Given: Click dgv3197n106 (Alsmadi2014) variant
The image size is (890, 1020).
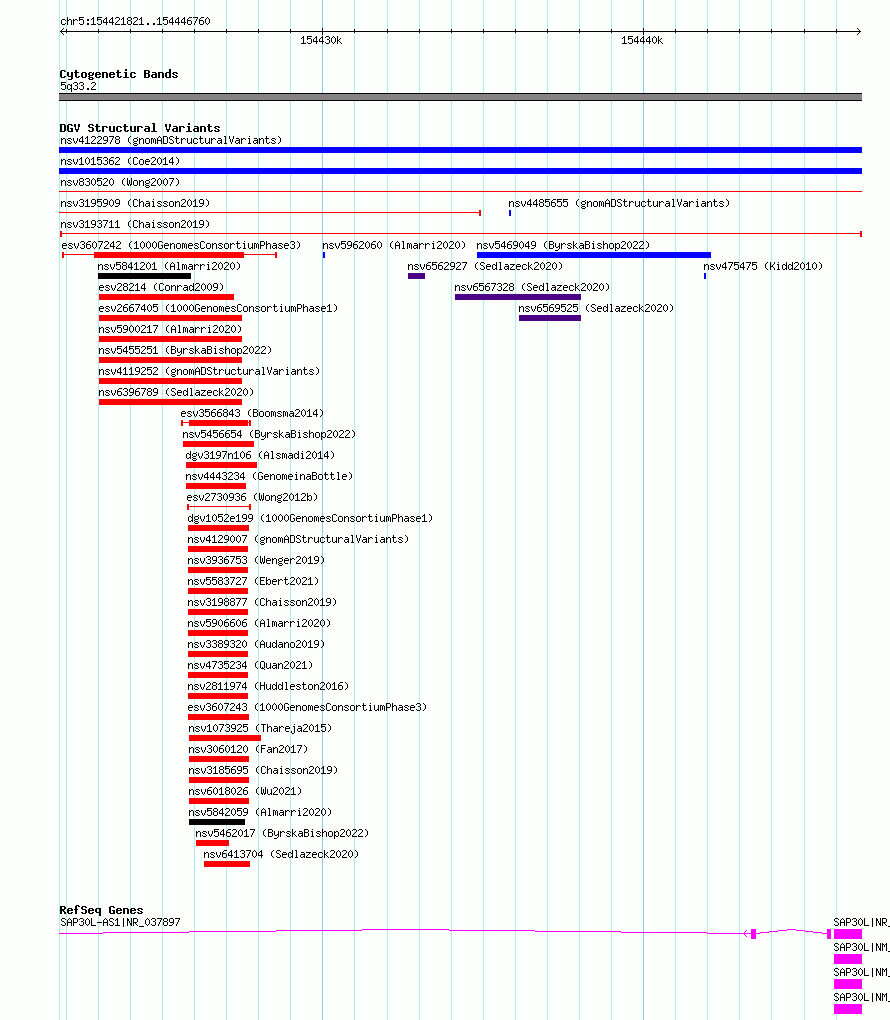Looking at the screenshot, I should [x=260, y=455].
